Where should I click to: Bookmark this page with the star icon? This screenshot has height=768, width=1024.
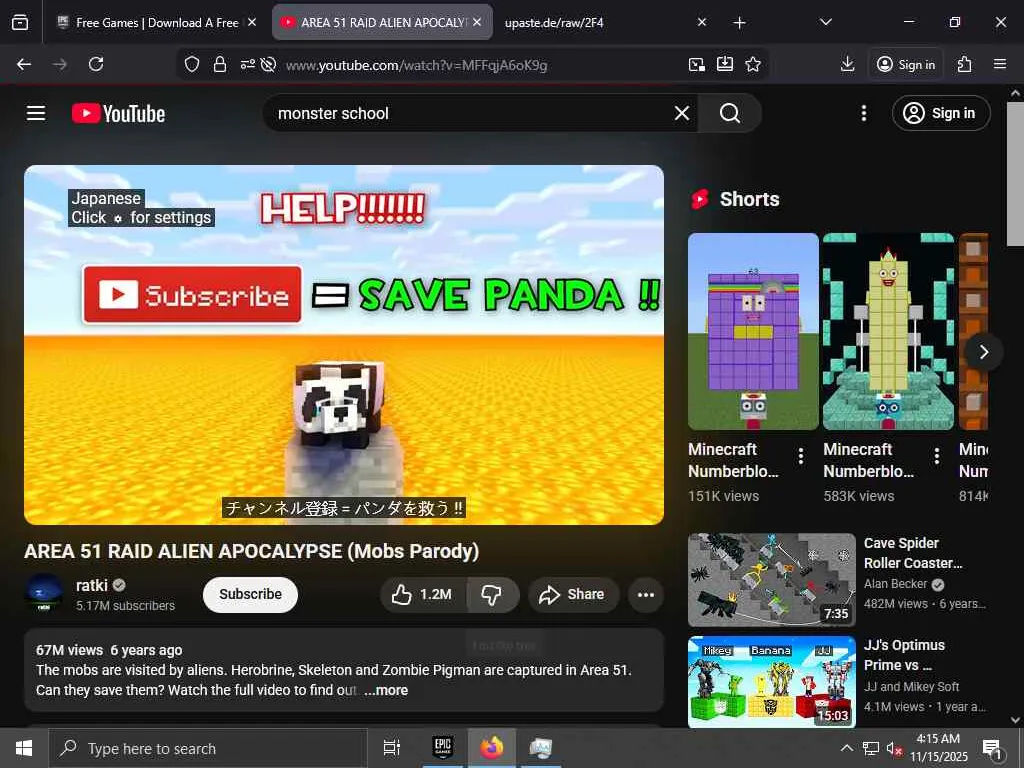[753, 64]
